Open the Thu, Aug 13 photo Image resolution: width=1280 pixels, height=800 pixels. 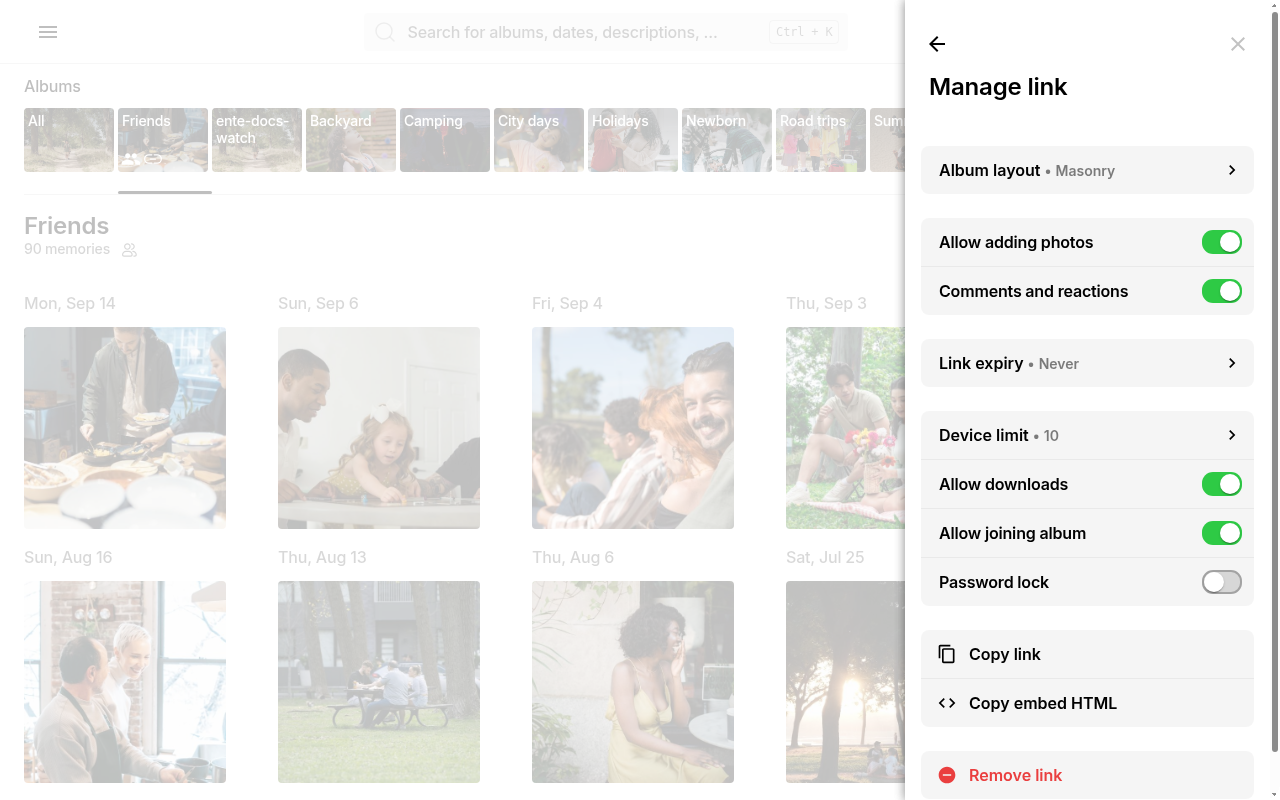(379, 682)
